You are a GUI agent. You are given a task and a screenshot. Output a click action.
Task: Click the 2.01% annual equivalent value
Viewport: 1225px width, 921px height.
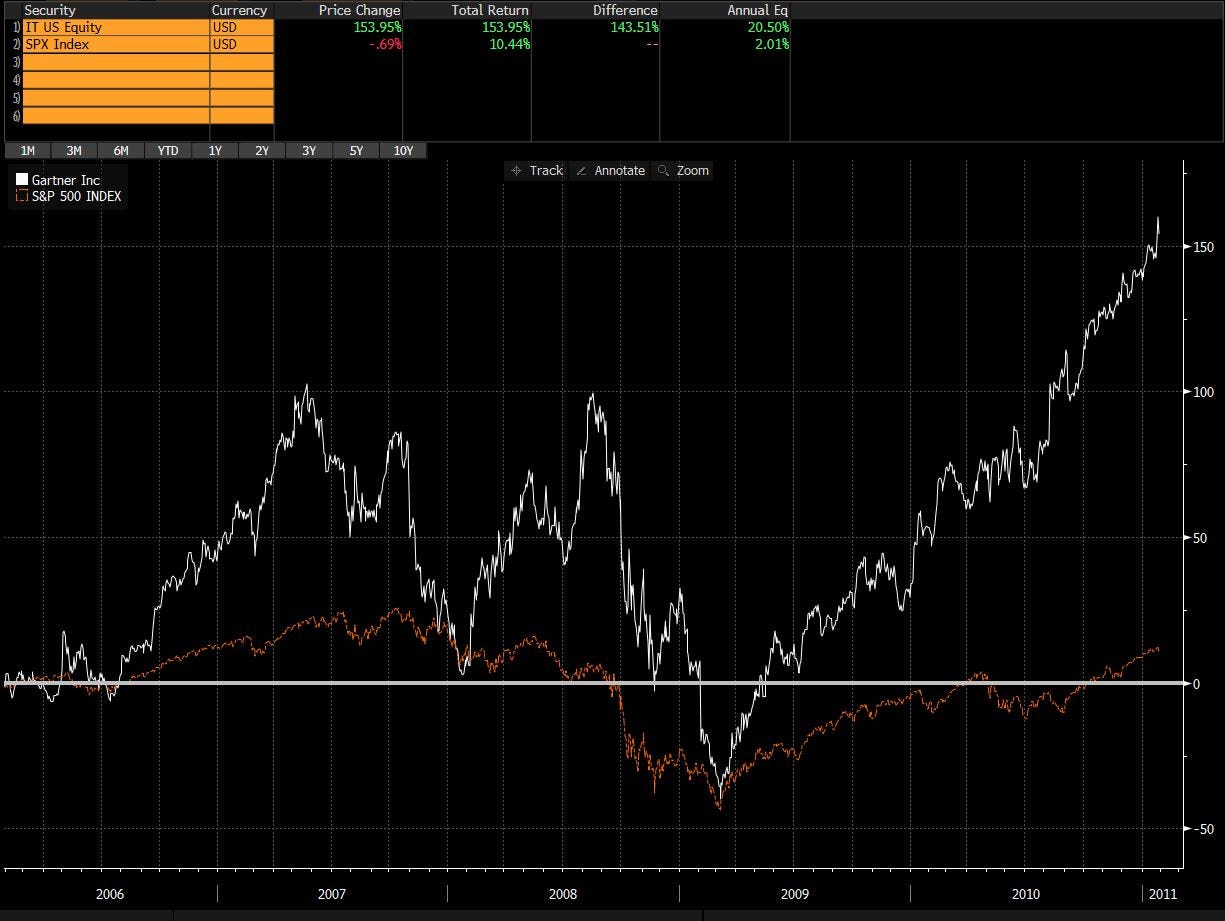(x=771, y=45)
